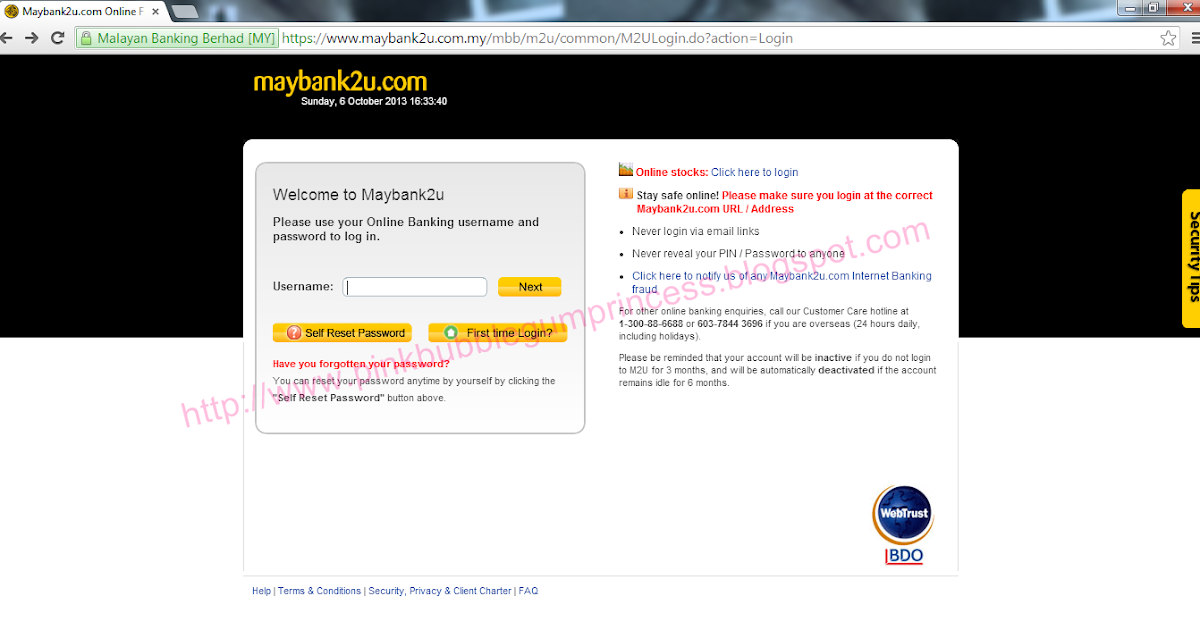This screenshot has height=630, width=1200.
Task: Restore down the browser window
Action: 1152,8
